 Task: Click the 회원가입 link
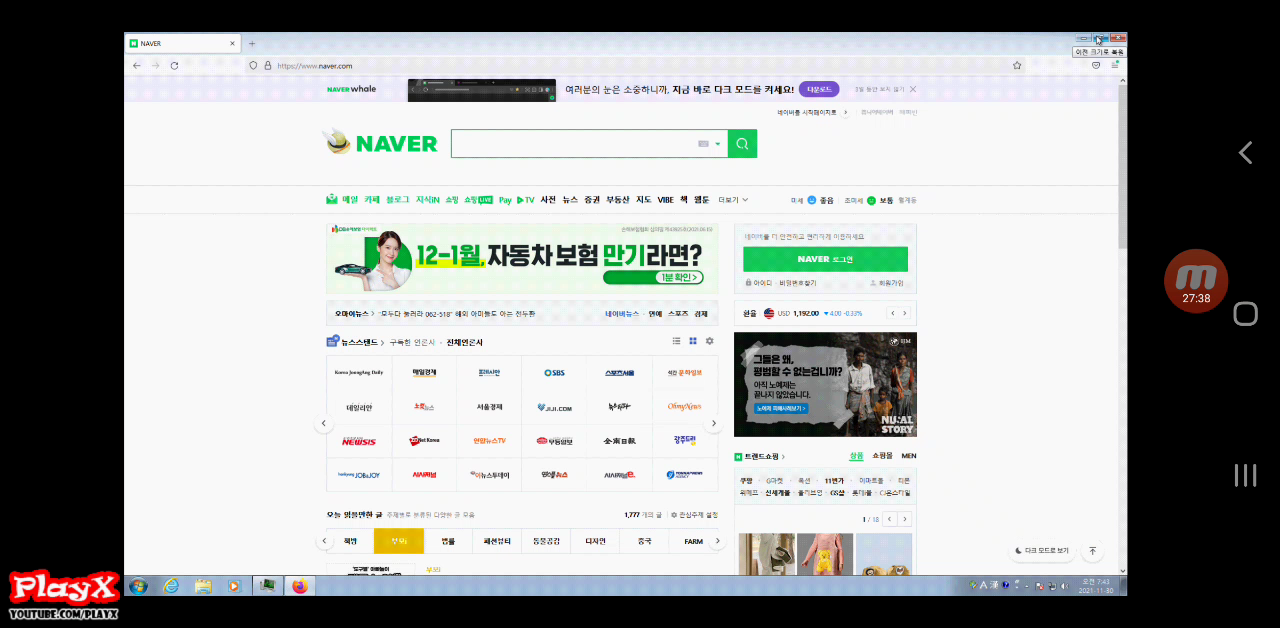[x=887, y=283]
